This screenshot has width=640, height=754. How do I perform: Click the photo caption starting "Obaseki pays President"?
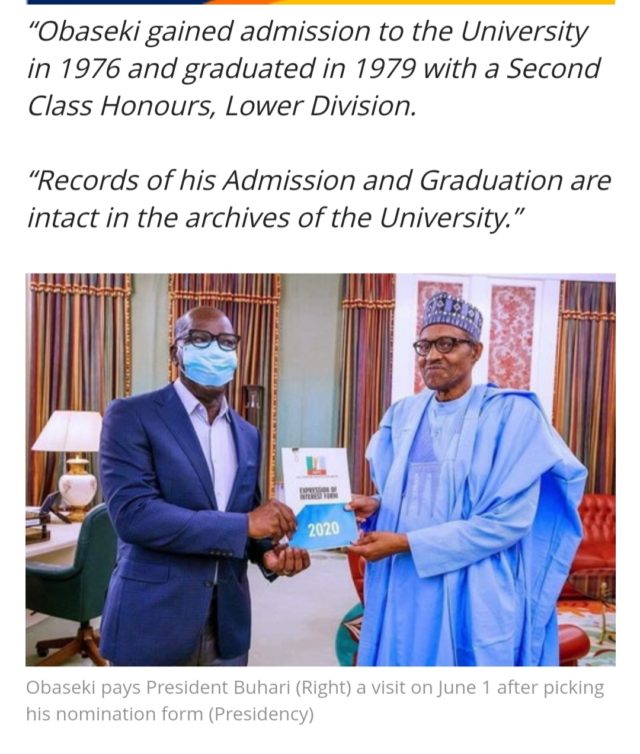tap(315, 701)
